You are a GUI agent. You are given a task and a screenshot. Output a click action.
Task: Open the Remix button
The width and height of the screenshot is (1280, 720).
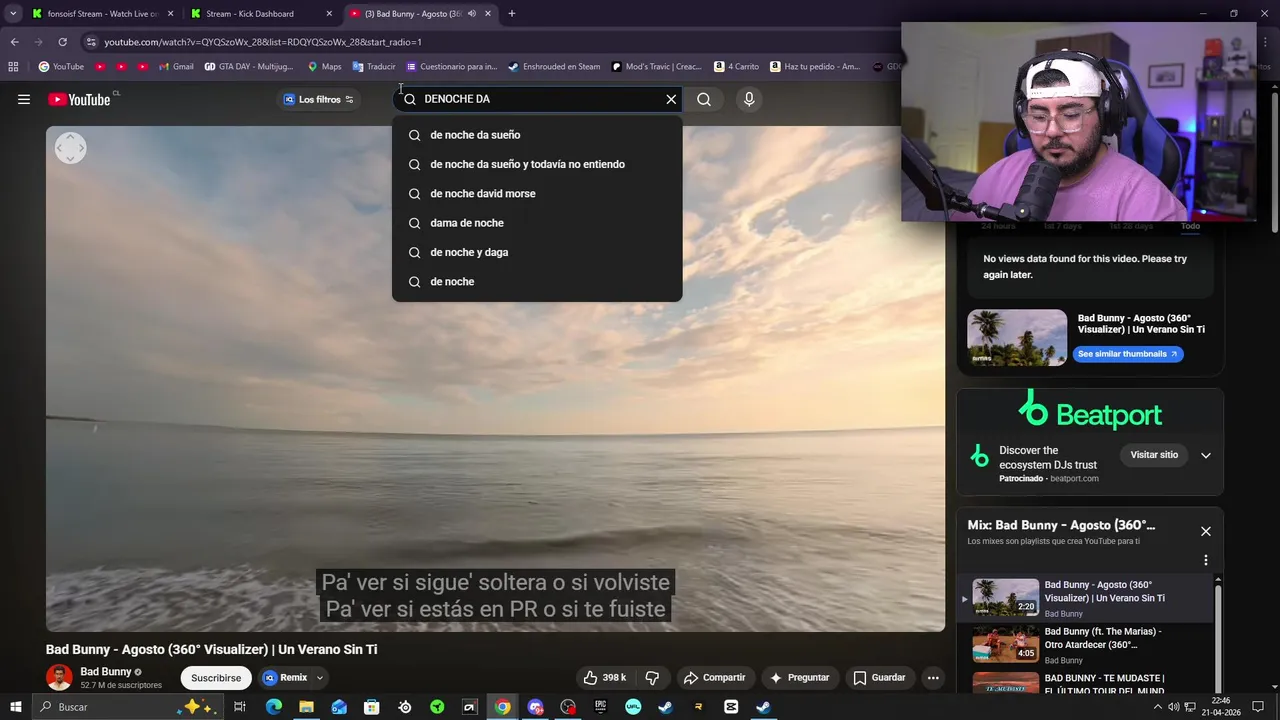pos(285,677)
